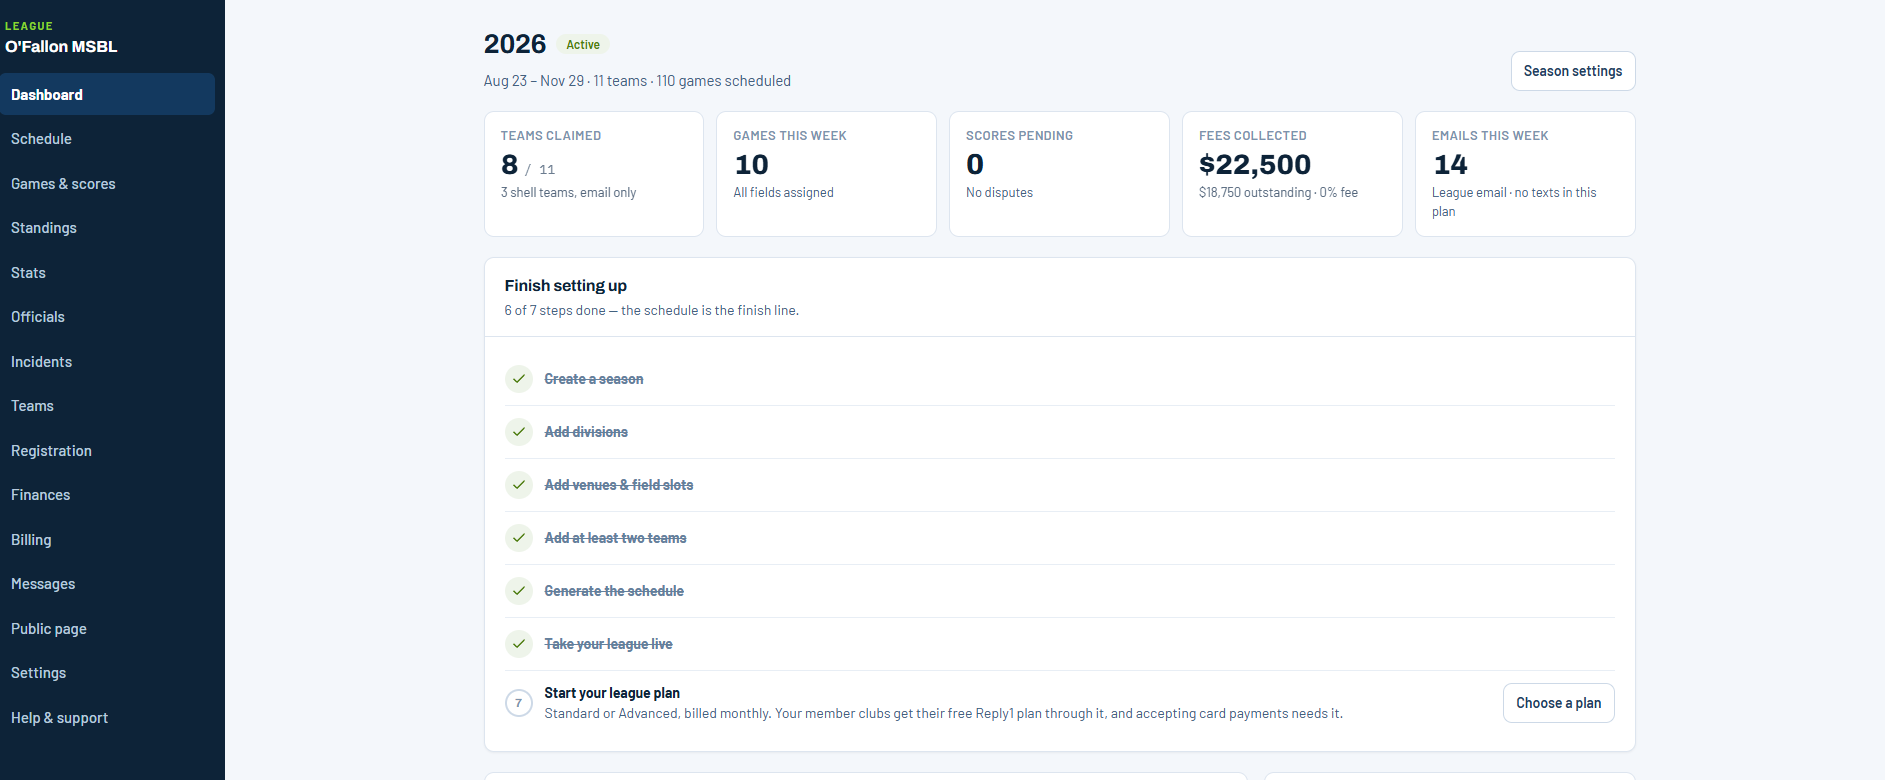Open the Emails This Week stat card
The width and height of the screenshot is (1885, 780).
coord(1525,174)
